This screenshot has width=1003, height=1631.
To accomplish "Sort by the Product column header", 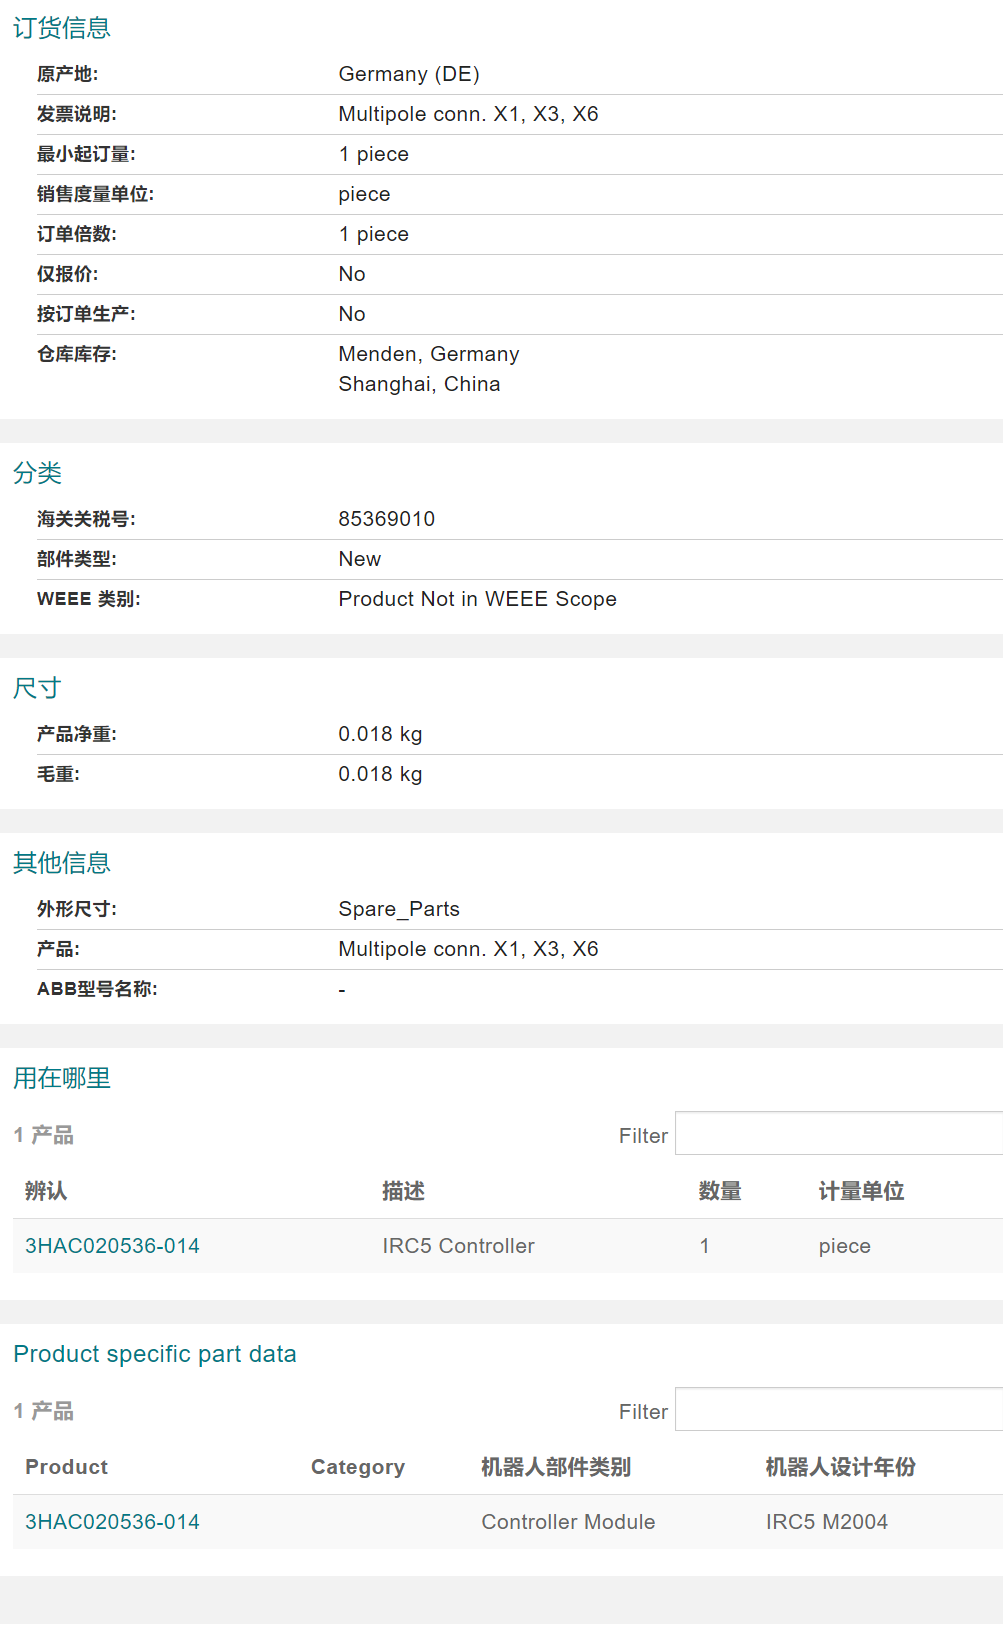I will [66, 1467].
